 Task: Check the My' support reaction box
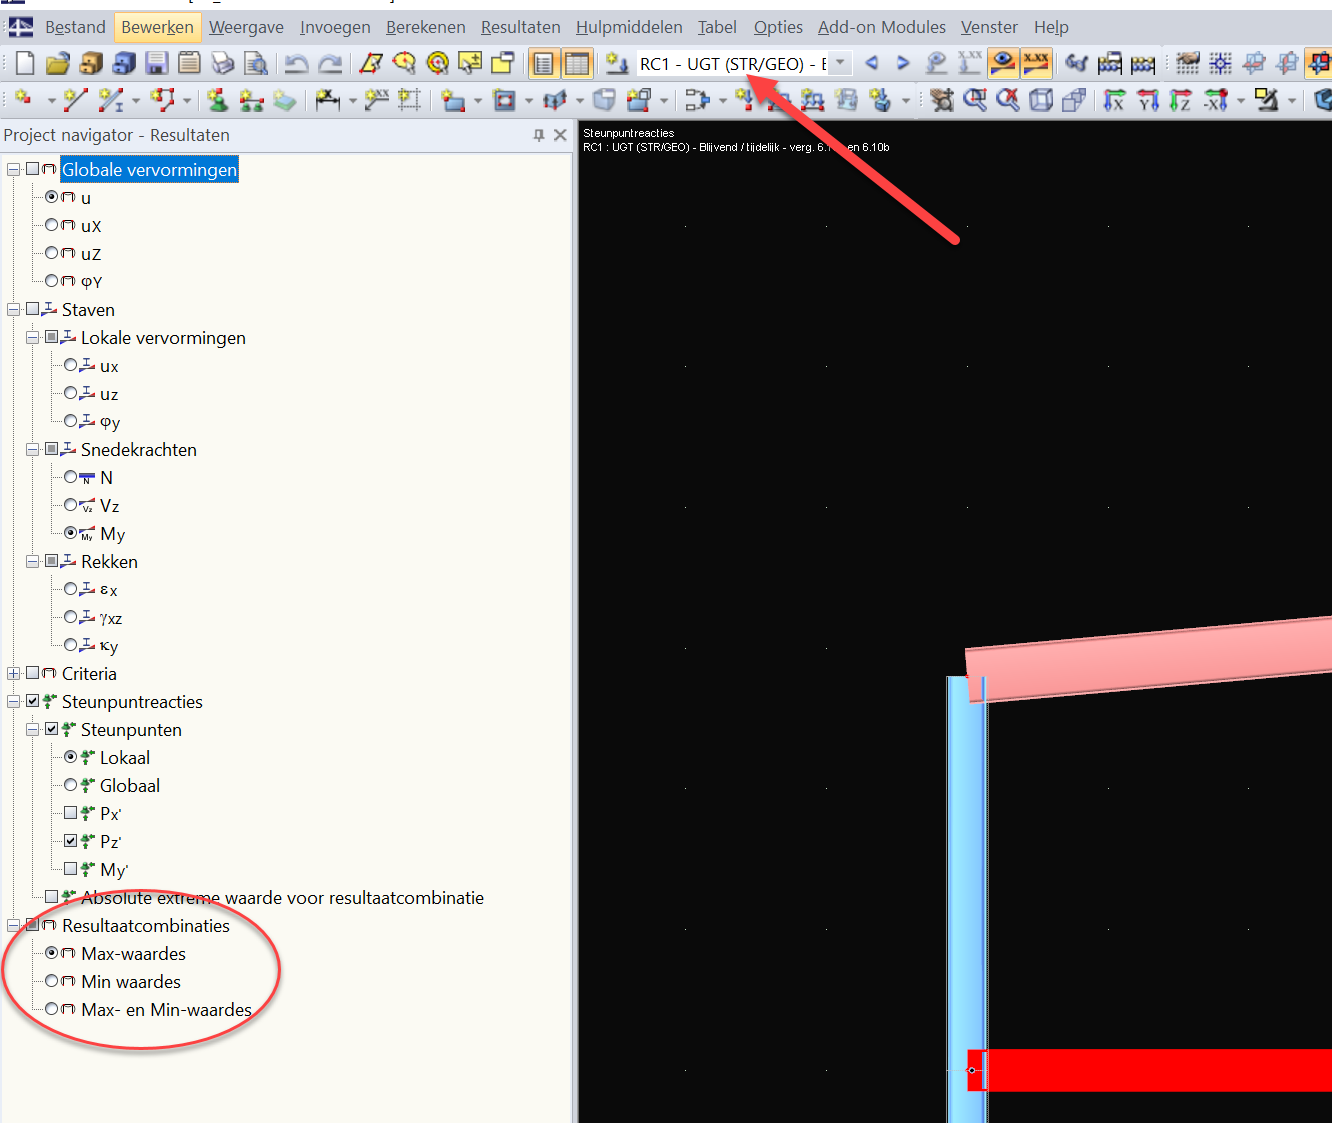point(71,869)
